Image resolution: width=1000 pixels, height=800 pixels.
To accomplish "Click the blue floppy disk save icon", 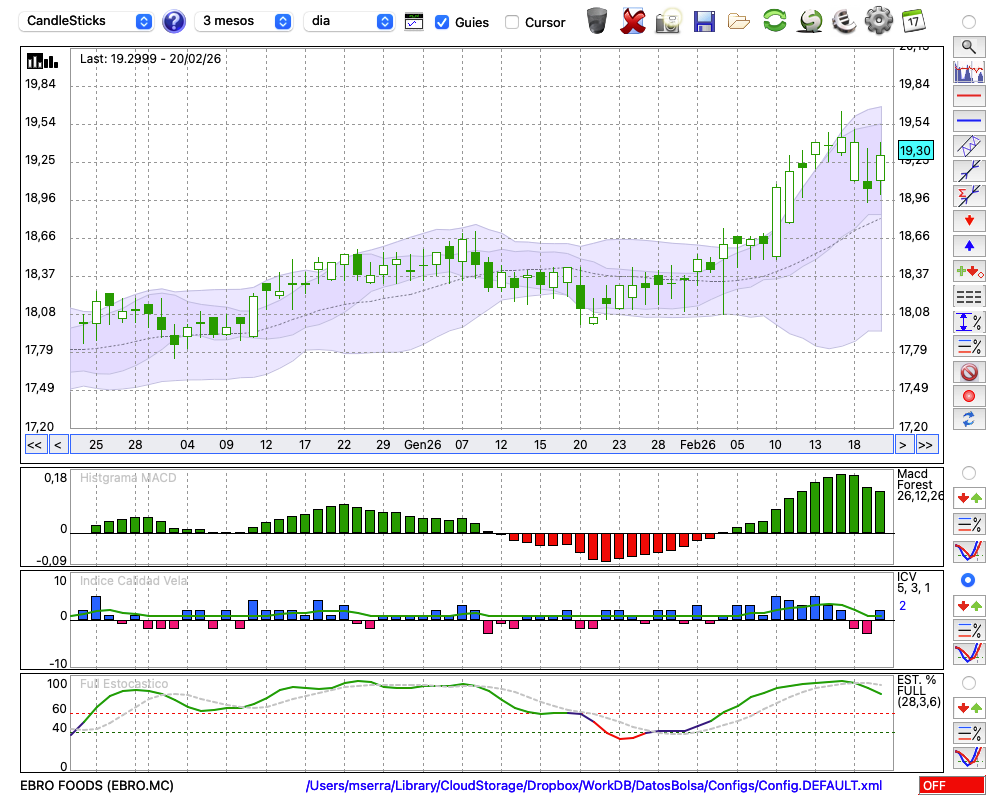I will tap(704, 20).
